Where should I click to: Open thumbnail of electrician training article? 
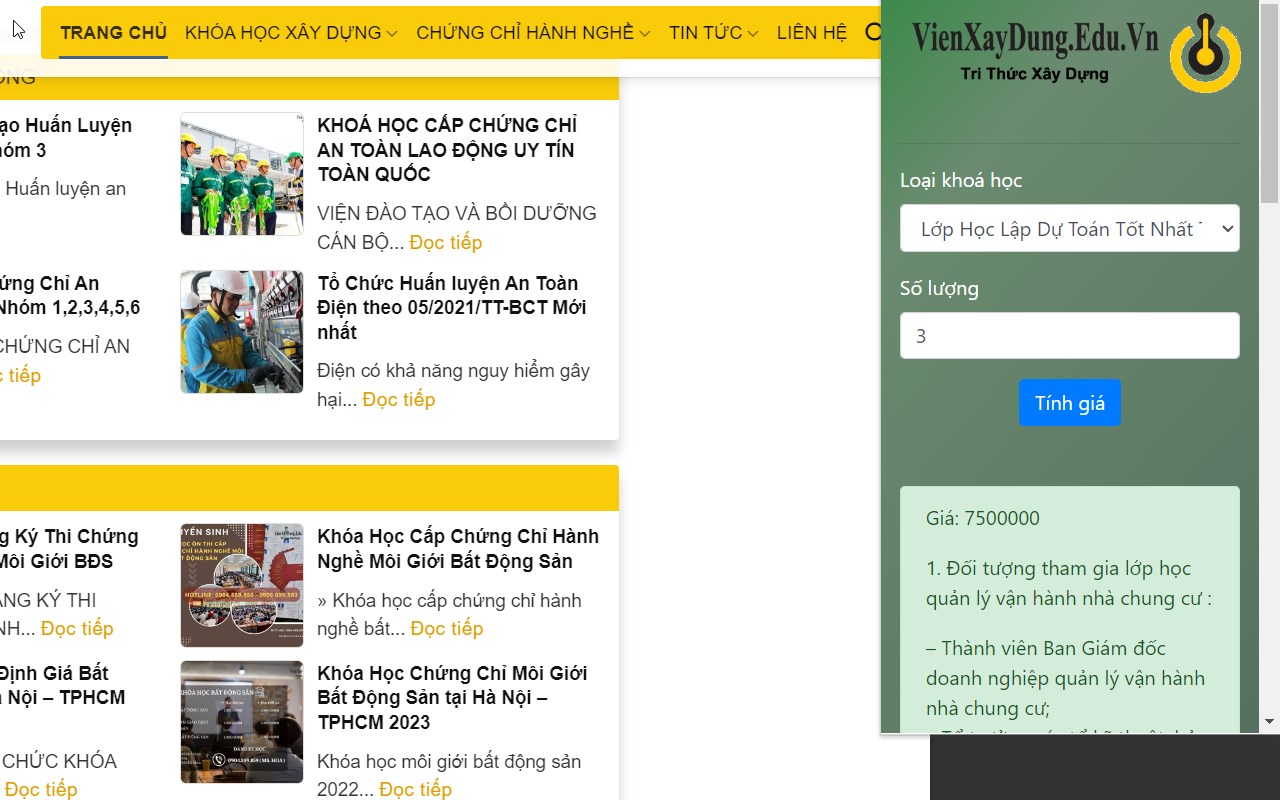(x=242, y=332)
